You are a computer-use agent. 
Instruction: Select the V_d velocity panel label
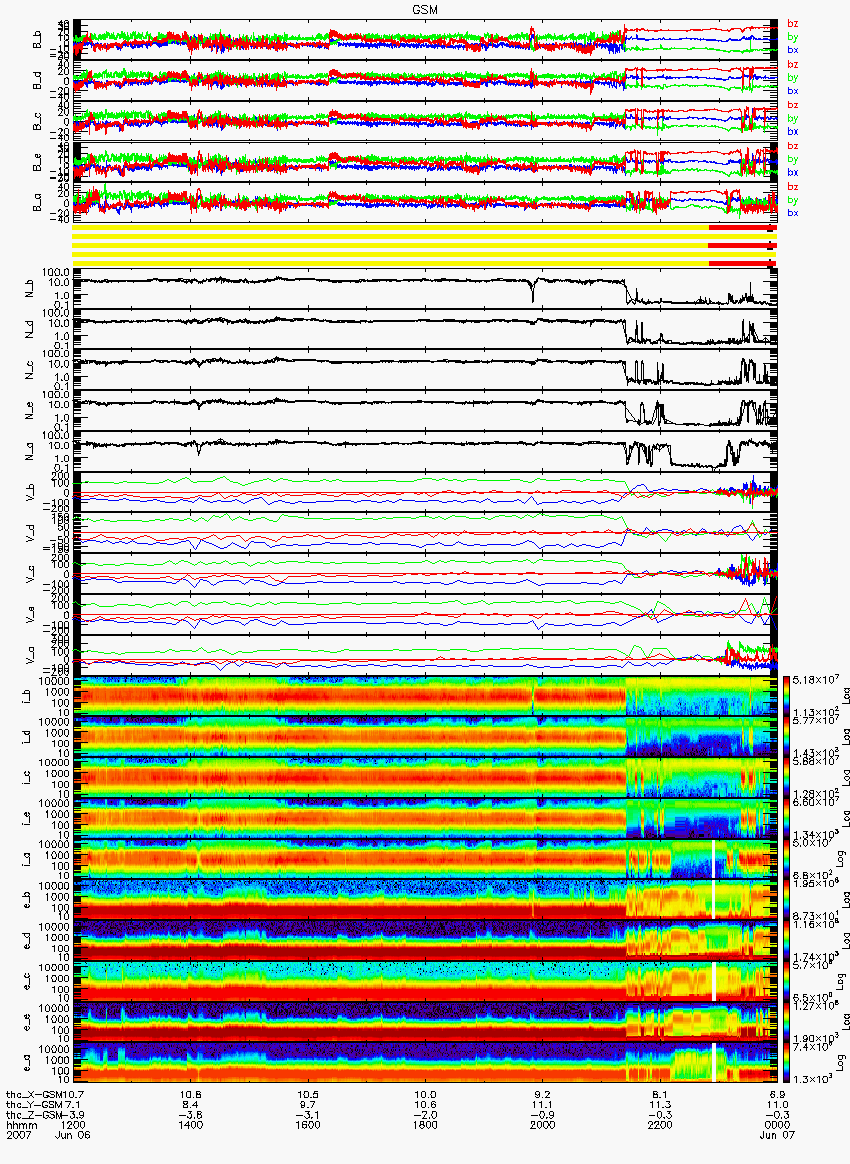[30, 532]
